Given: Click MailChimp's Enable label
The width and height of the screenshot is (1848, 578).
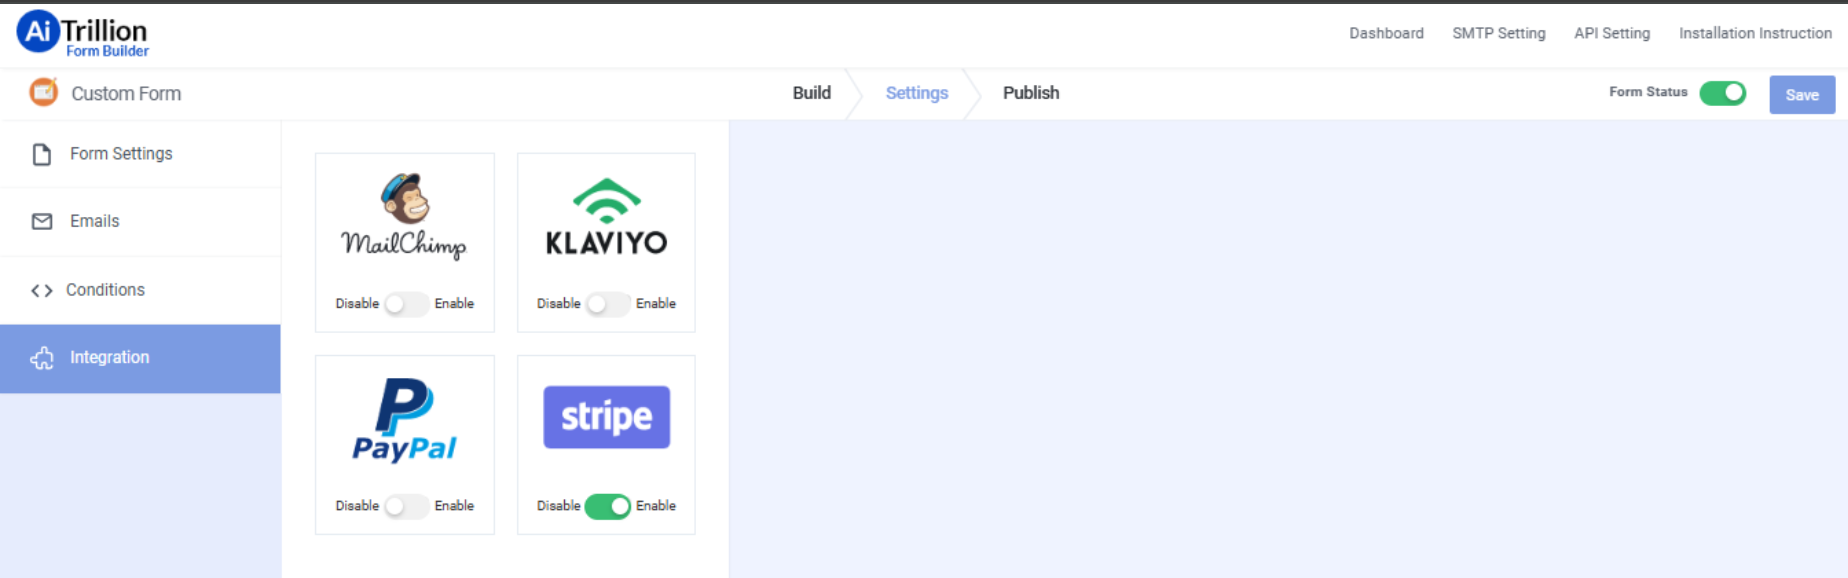Looking at the screenshot, I should (x=454, y=304).
